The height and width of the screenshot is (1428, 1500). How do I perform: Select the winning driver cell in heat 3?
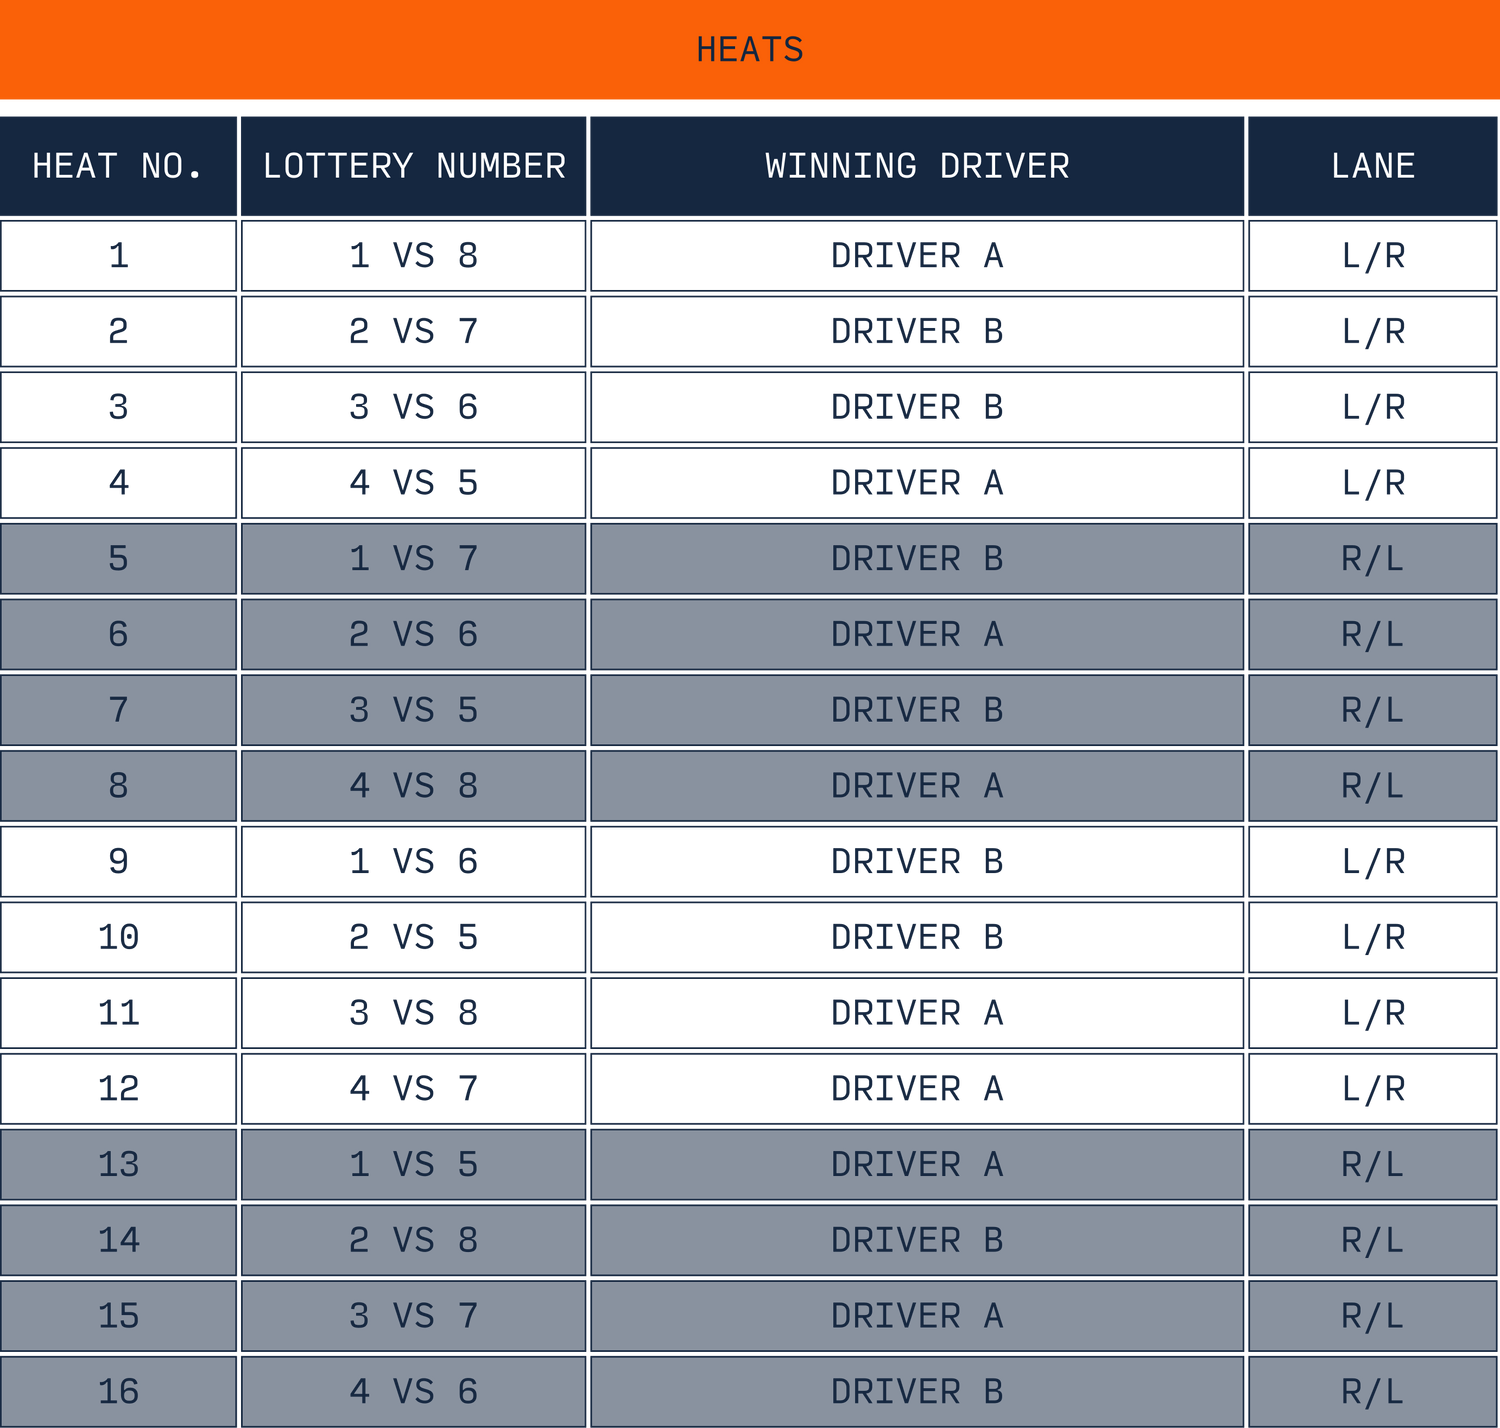tap(917, 408)
